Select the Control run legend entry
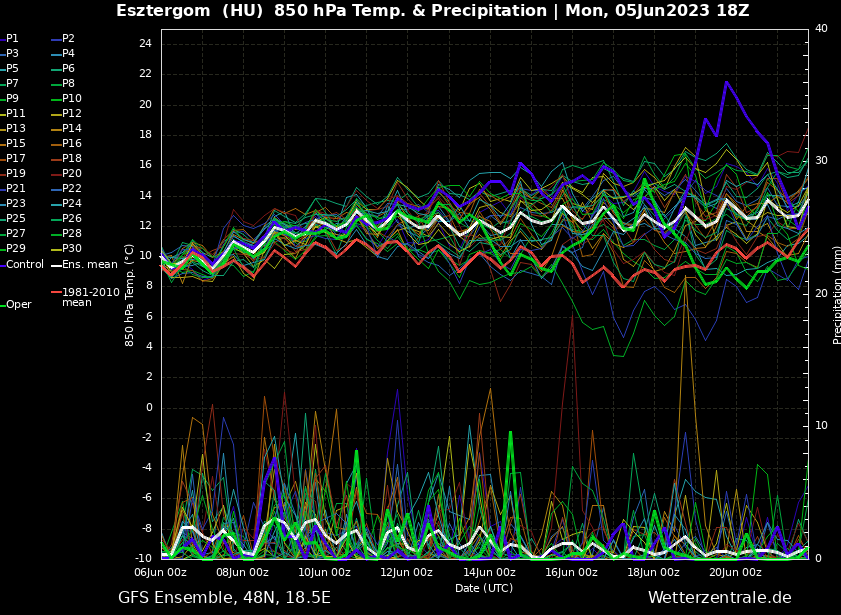Viewport: 841px width, 615px height. pyautogui.click(x=25, y=265)
